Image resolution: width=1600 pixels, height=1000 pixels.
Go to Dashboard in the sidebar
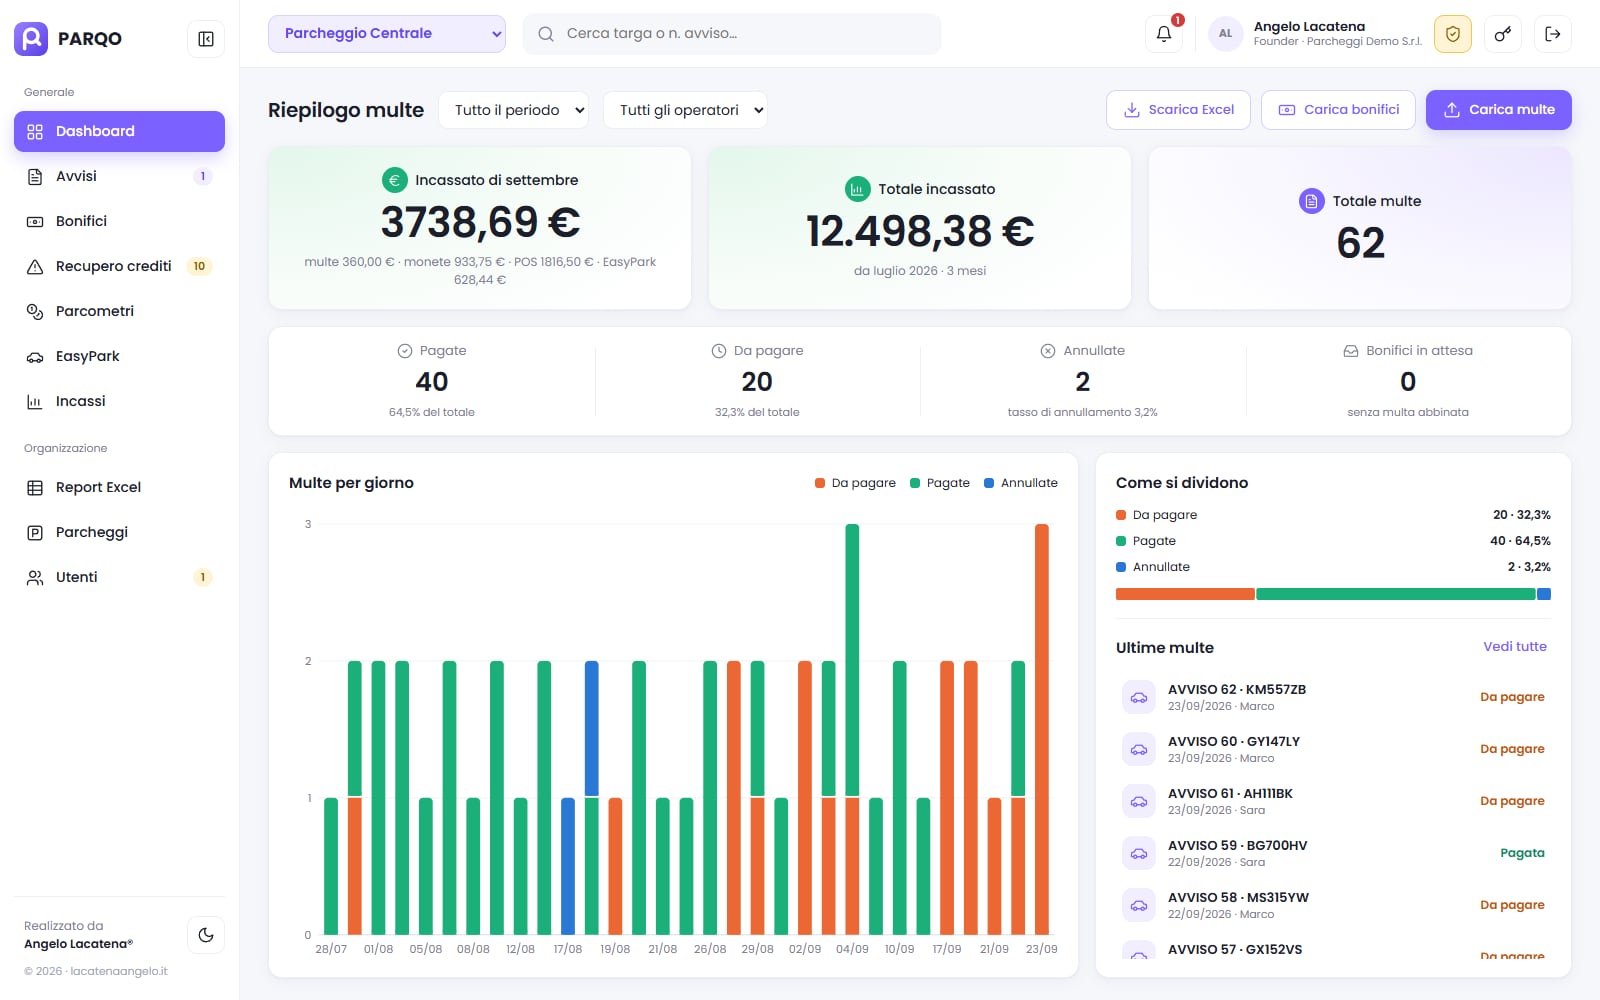click(119, 131)
